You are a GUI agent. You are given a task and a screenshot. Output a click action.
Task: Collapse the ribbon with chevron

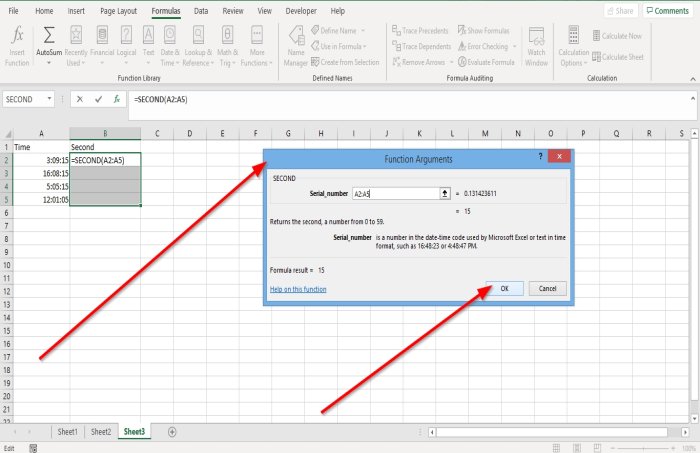pos(692,79)
